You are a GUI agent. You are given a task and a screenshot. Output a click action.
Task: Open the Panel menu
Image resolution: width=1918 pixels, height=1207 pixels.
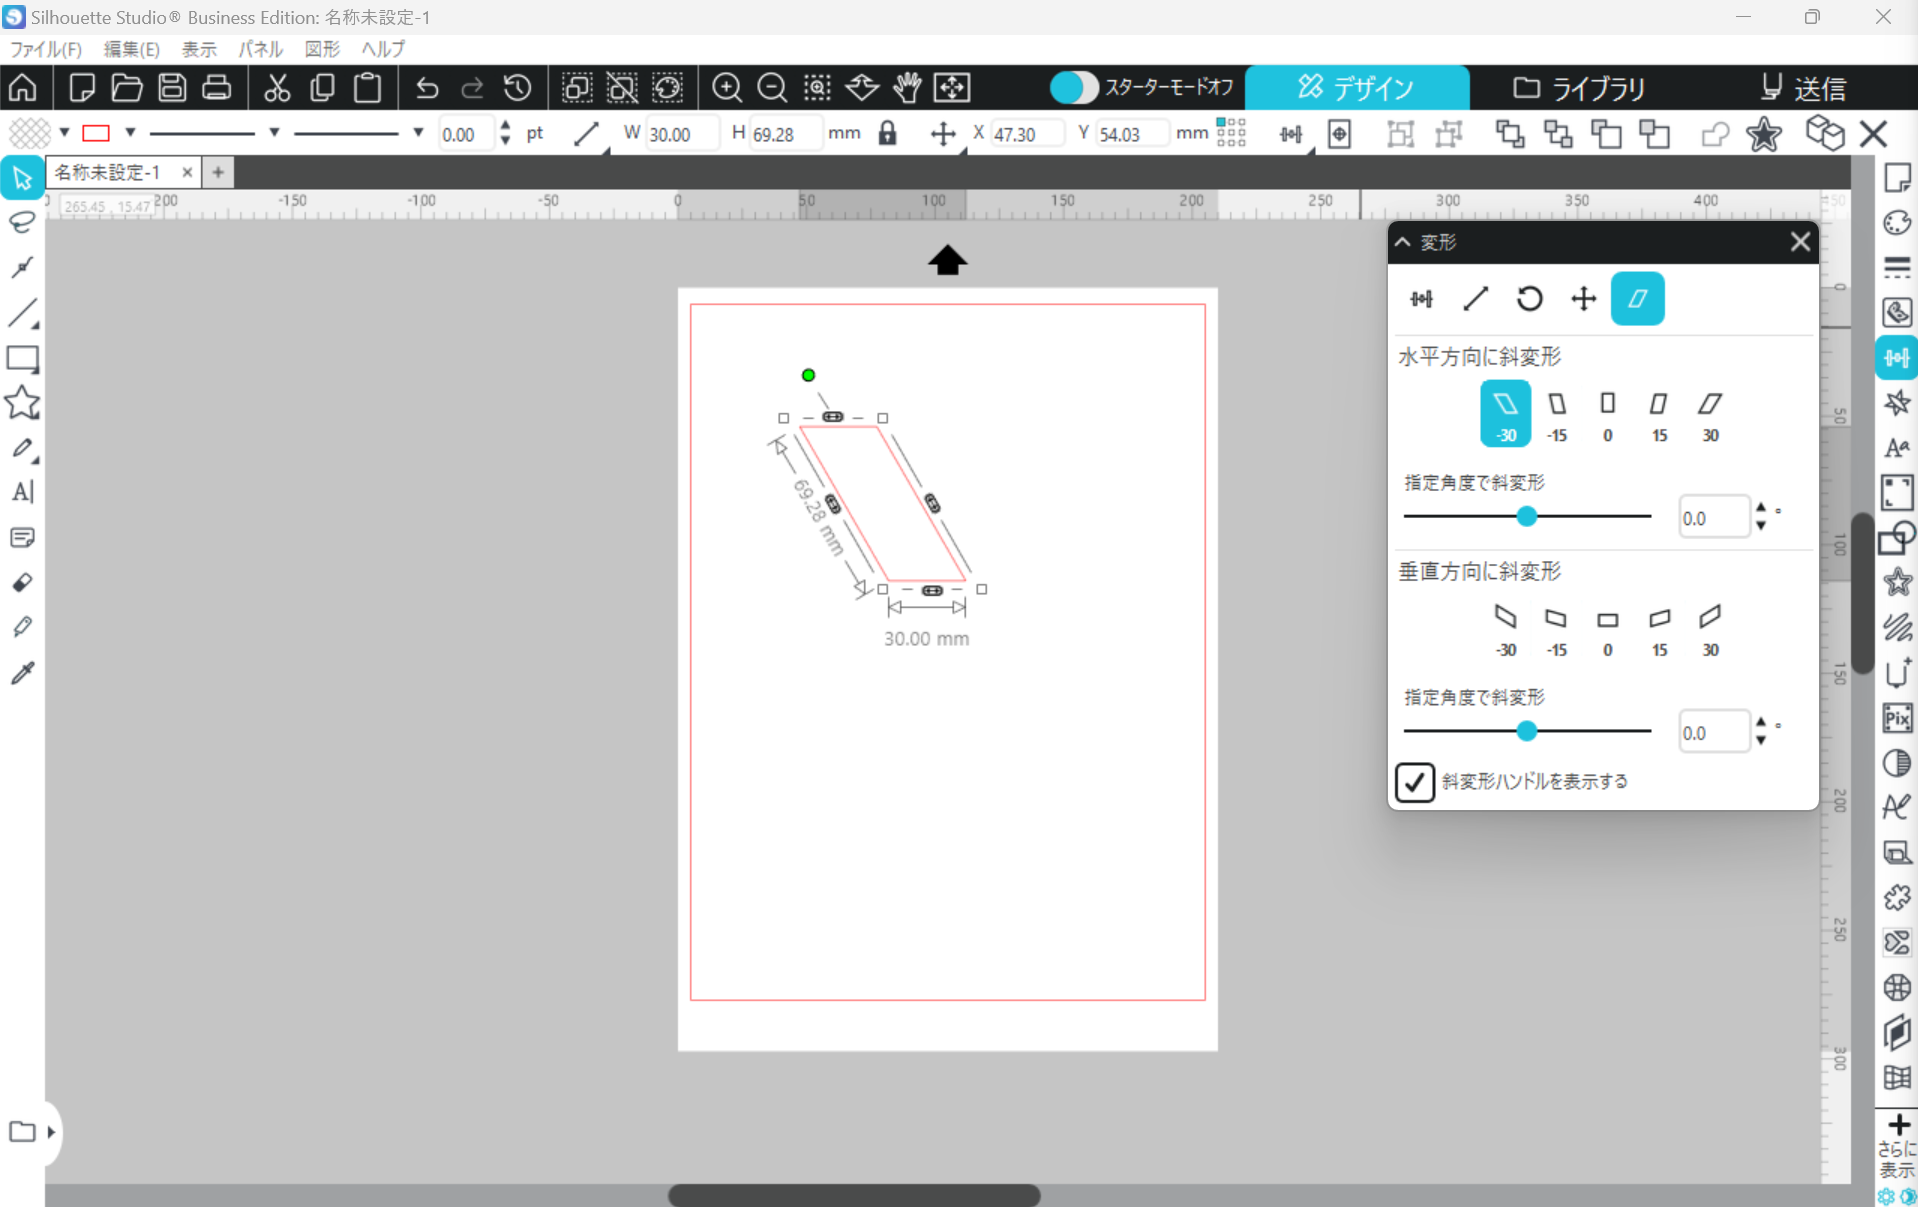(260, 48)
